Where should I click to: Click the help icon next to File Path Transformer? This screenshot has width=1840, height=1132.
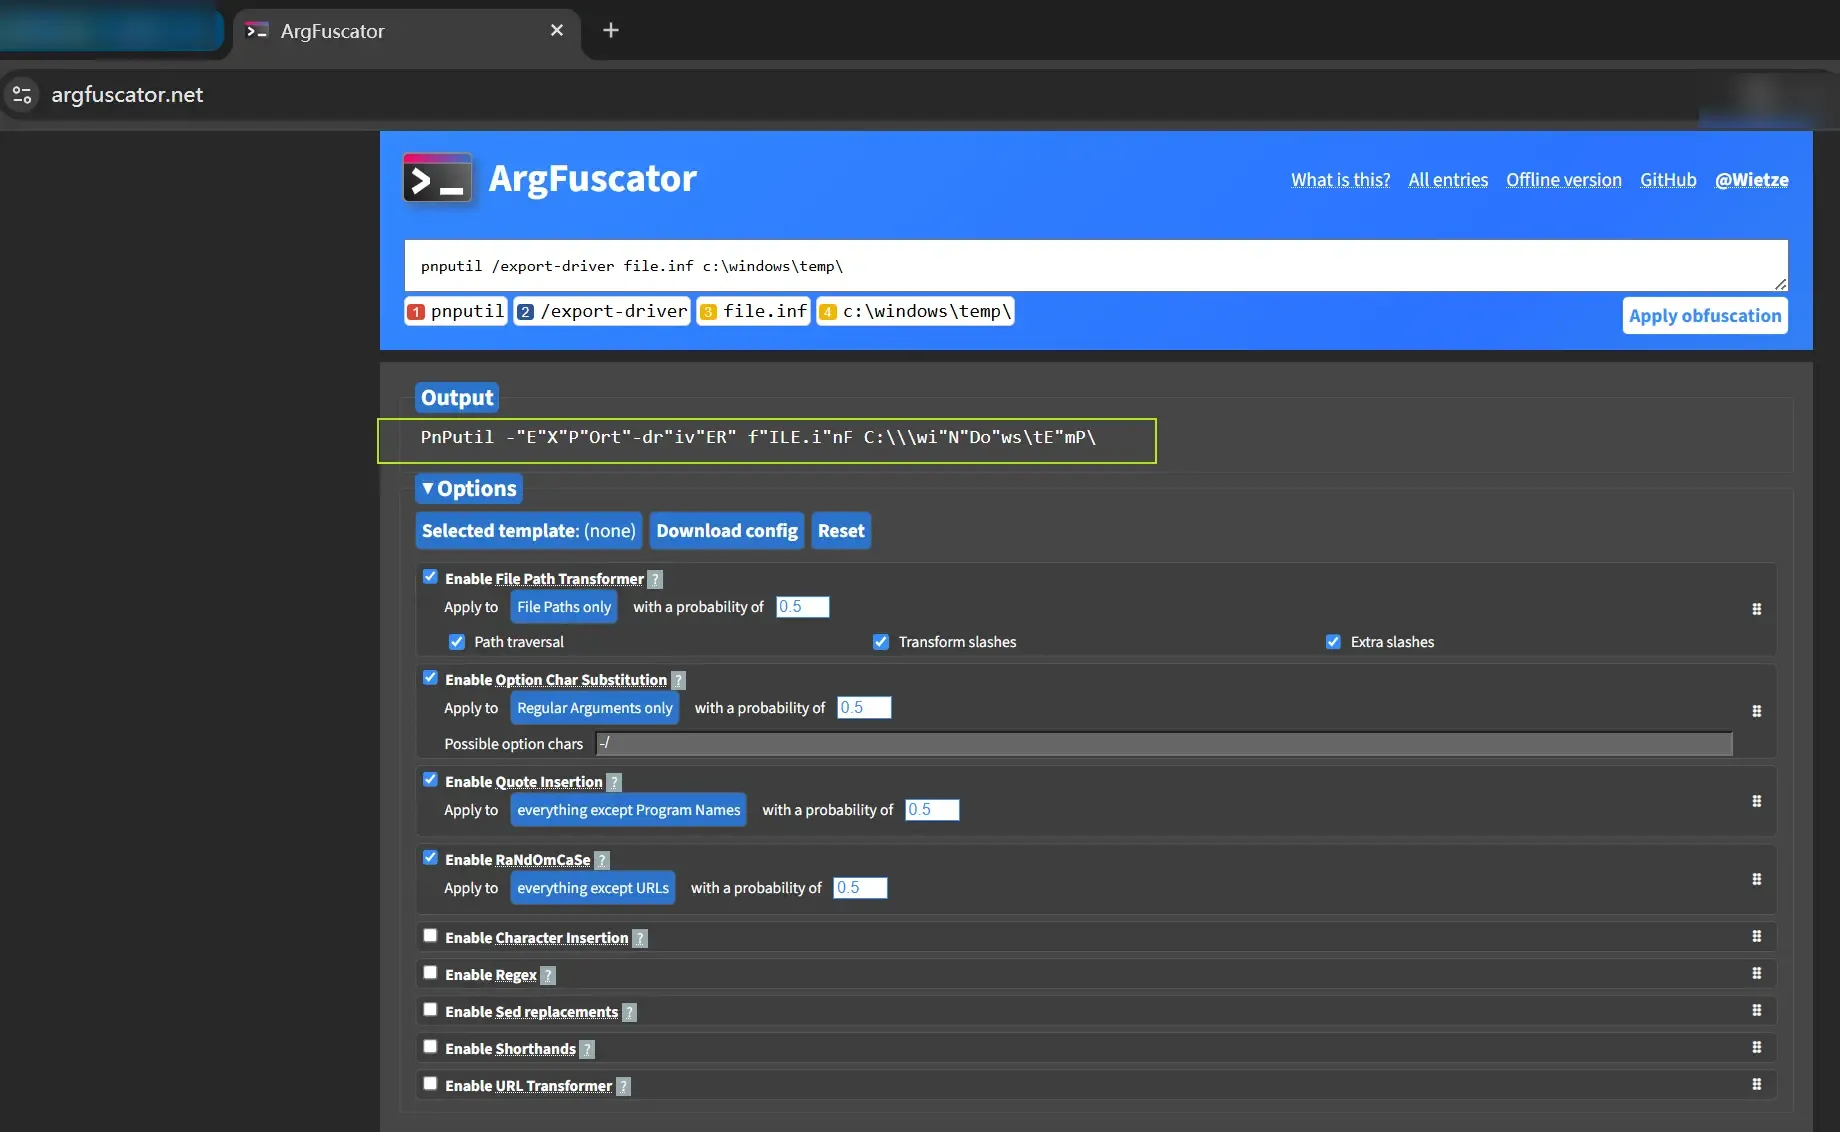(x=655, y=579)
